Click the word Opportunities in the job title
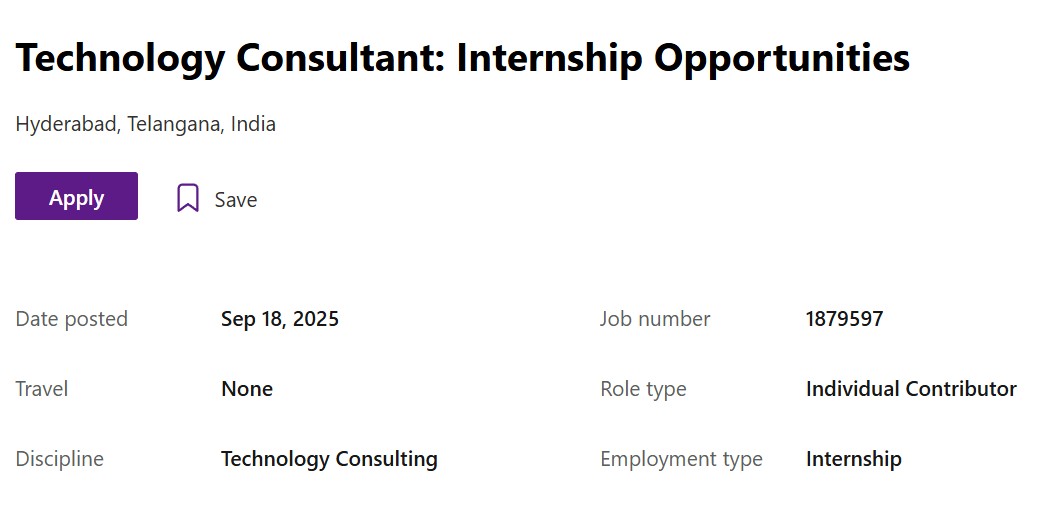This screenshot has height=511, width=1054. [x=782, y=58]
